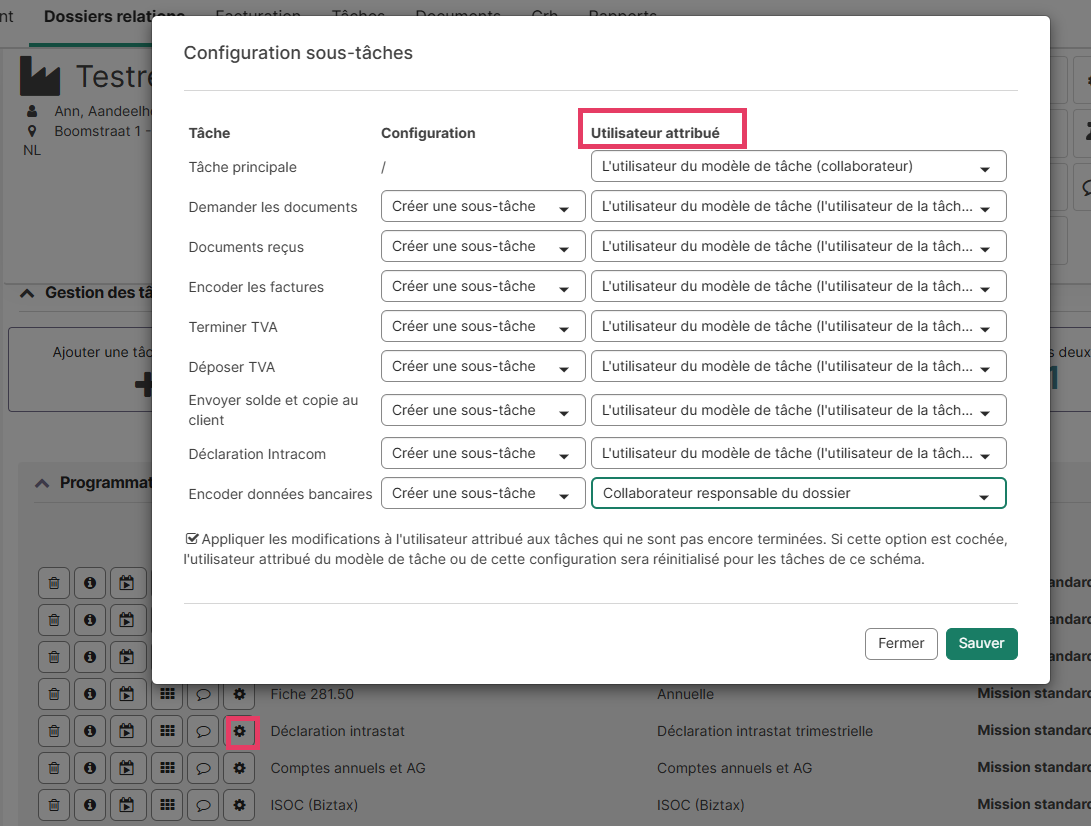Delete the Fiche 281.50 row with trash icon
This screenshot has height=826, width=1091.
tap(54, 694)
